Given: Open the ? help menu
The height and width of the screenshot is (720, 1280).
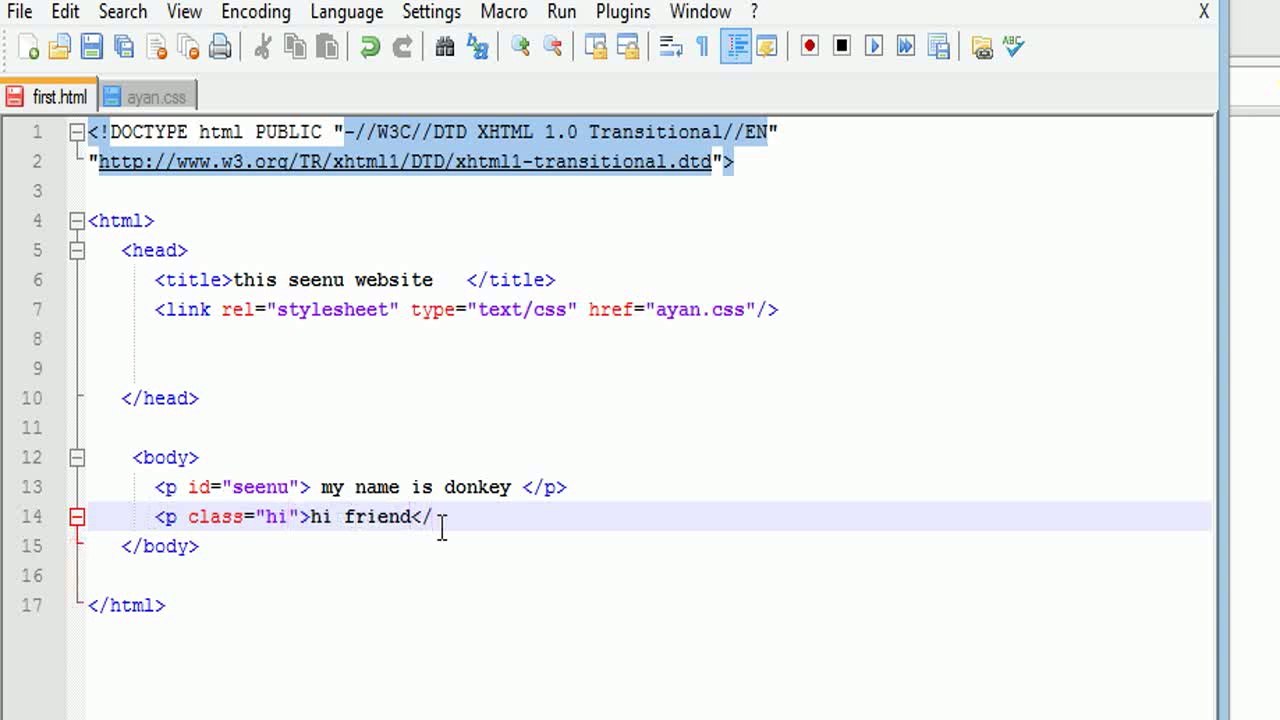Looking at the screenshot, I should 754,12.
